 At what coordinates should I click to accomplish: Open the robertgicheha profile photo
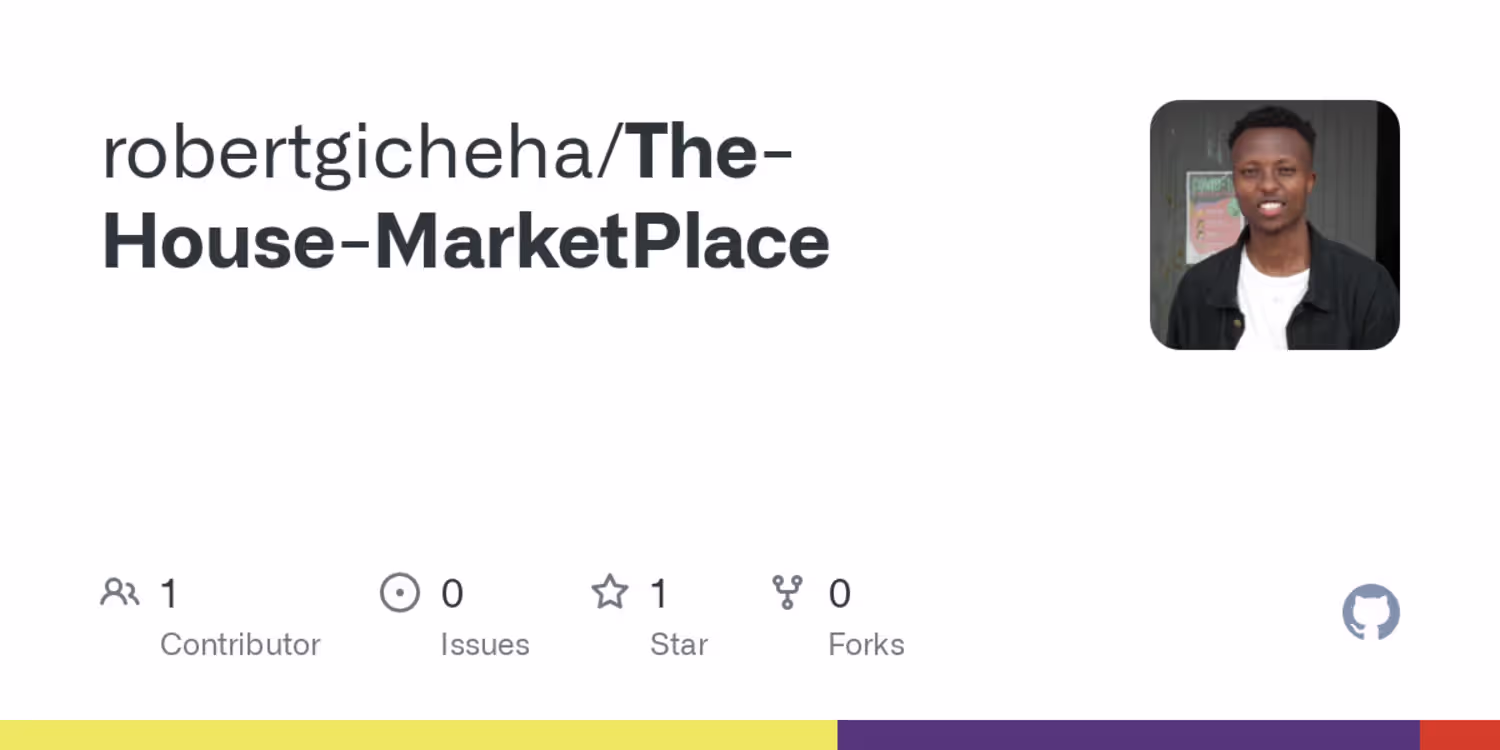[1274, 225]
